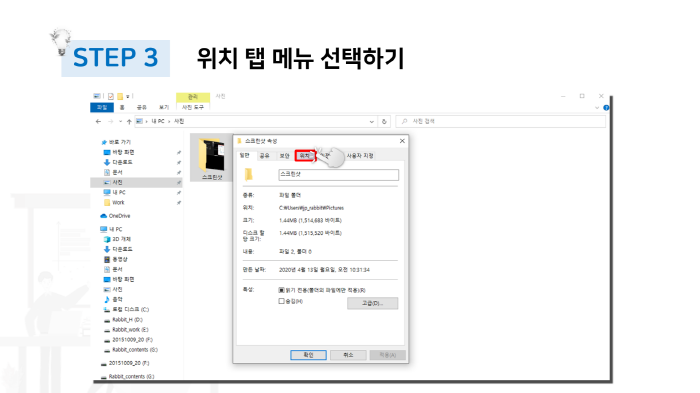700x393 pixels.
Task: Click the yellow 관리 contextual tab
Action: pyautogui.click(x=193, y=97)
